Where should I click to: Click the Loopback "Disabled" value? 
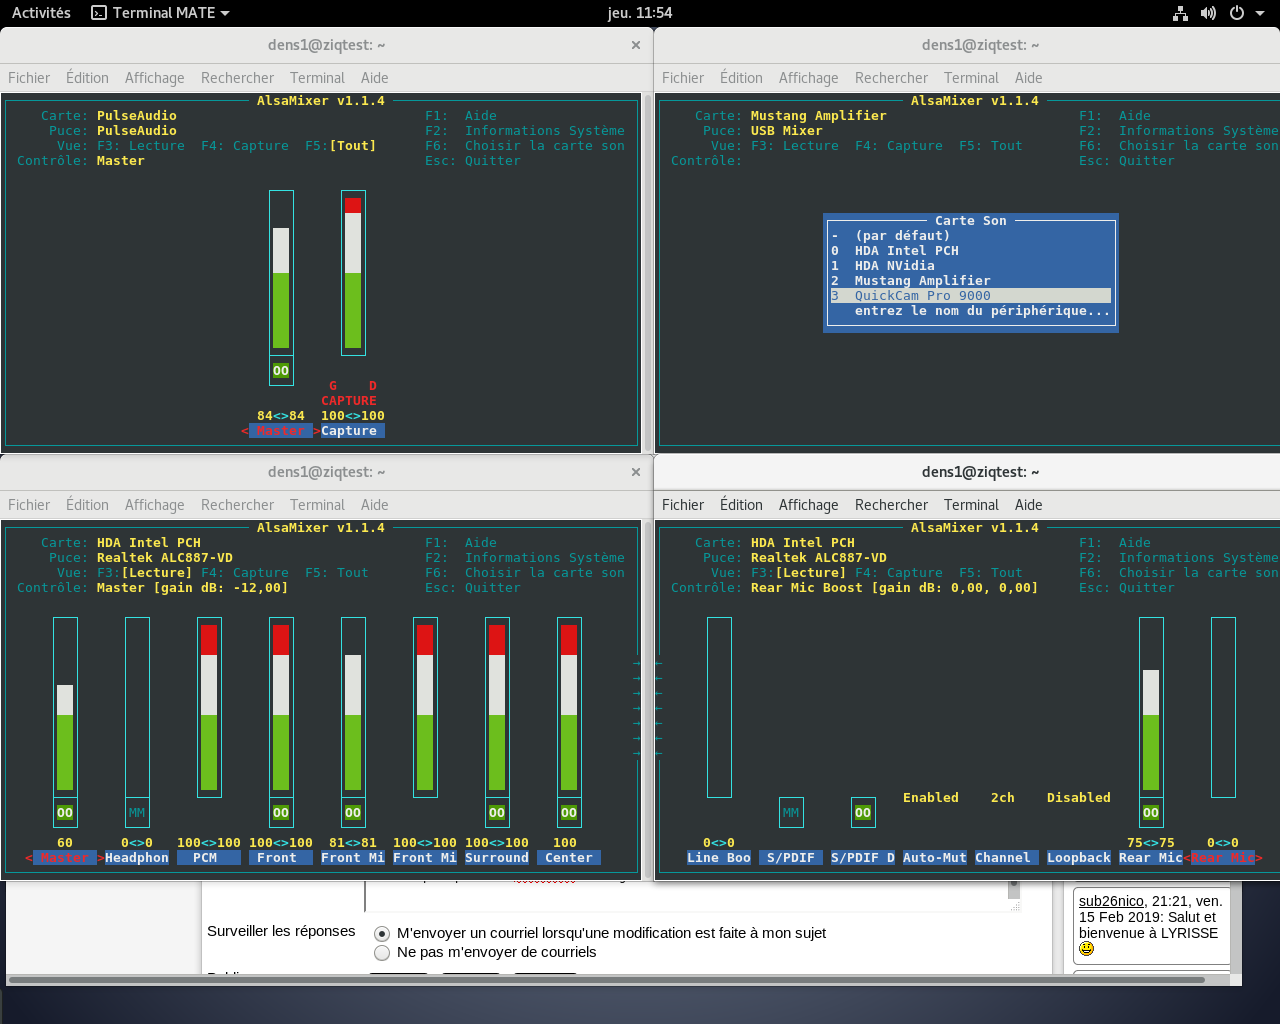tap(1079, 798)
